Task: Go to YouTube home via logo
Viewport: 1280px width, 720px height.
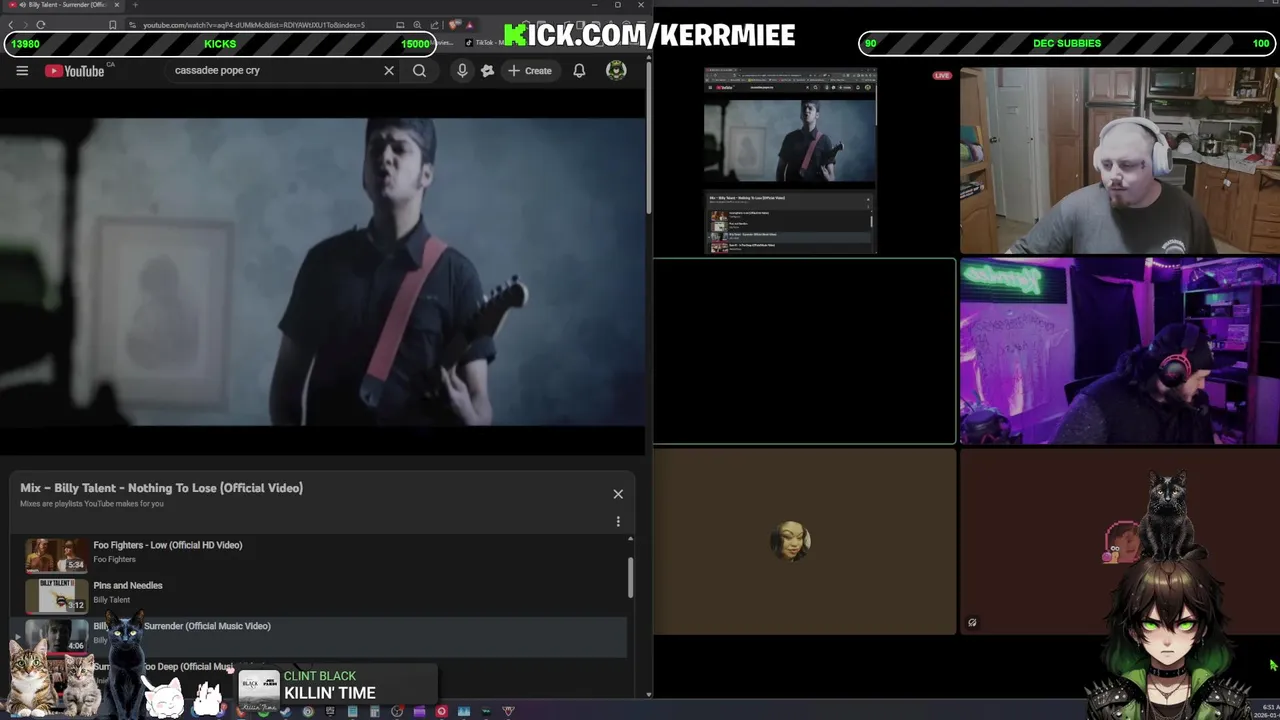Action: (75, 71)
